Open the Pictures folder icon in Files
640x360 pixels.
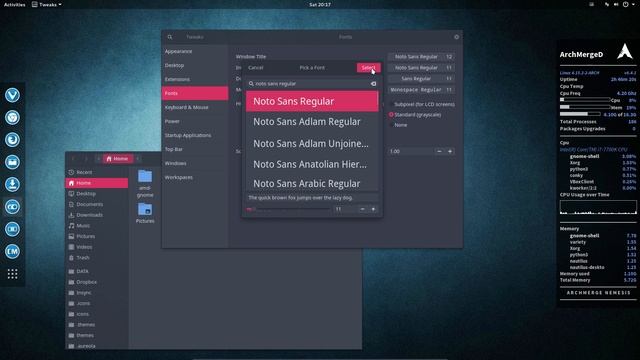click(x=145, y=213)
